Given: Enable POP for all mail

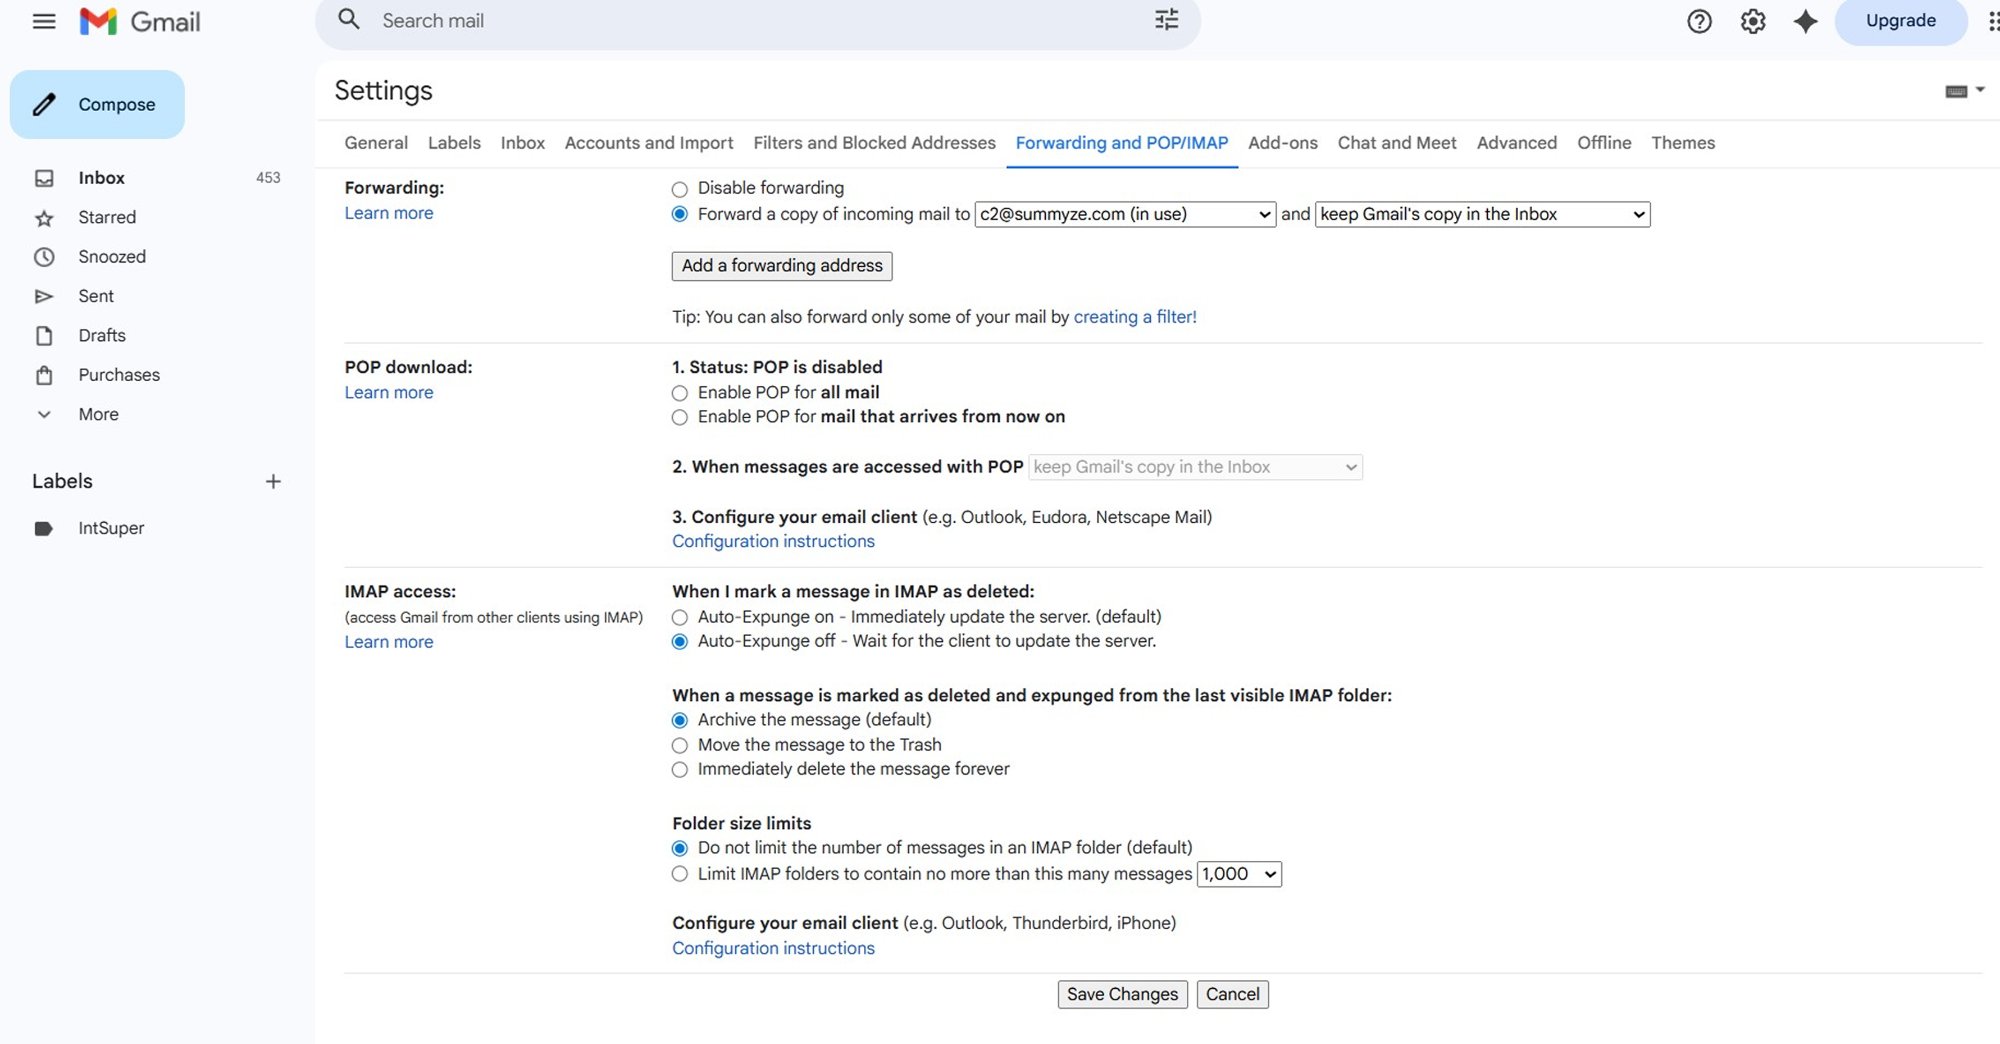Looking at the screenshot, I should coord(680,393).
